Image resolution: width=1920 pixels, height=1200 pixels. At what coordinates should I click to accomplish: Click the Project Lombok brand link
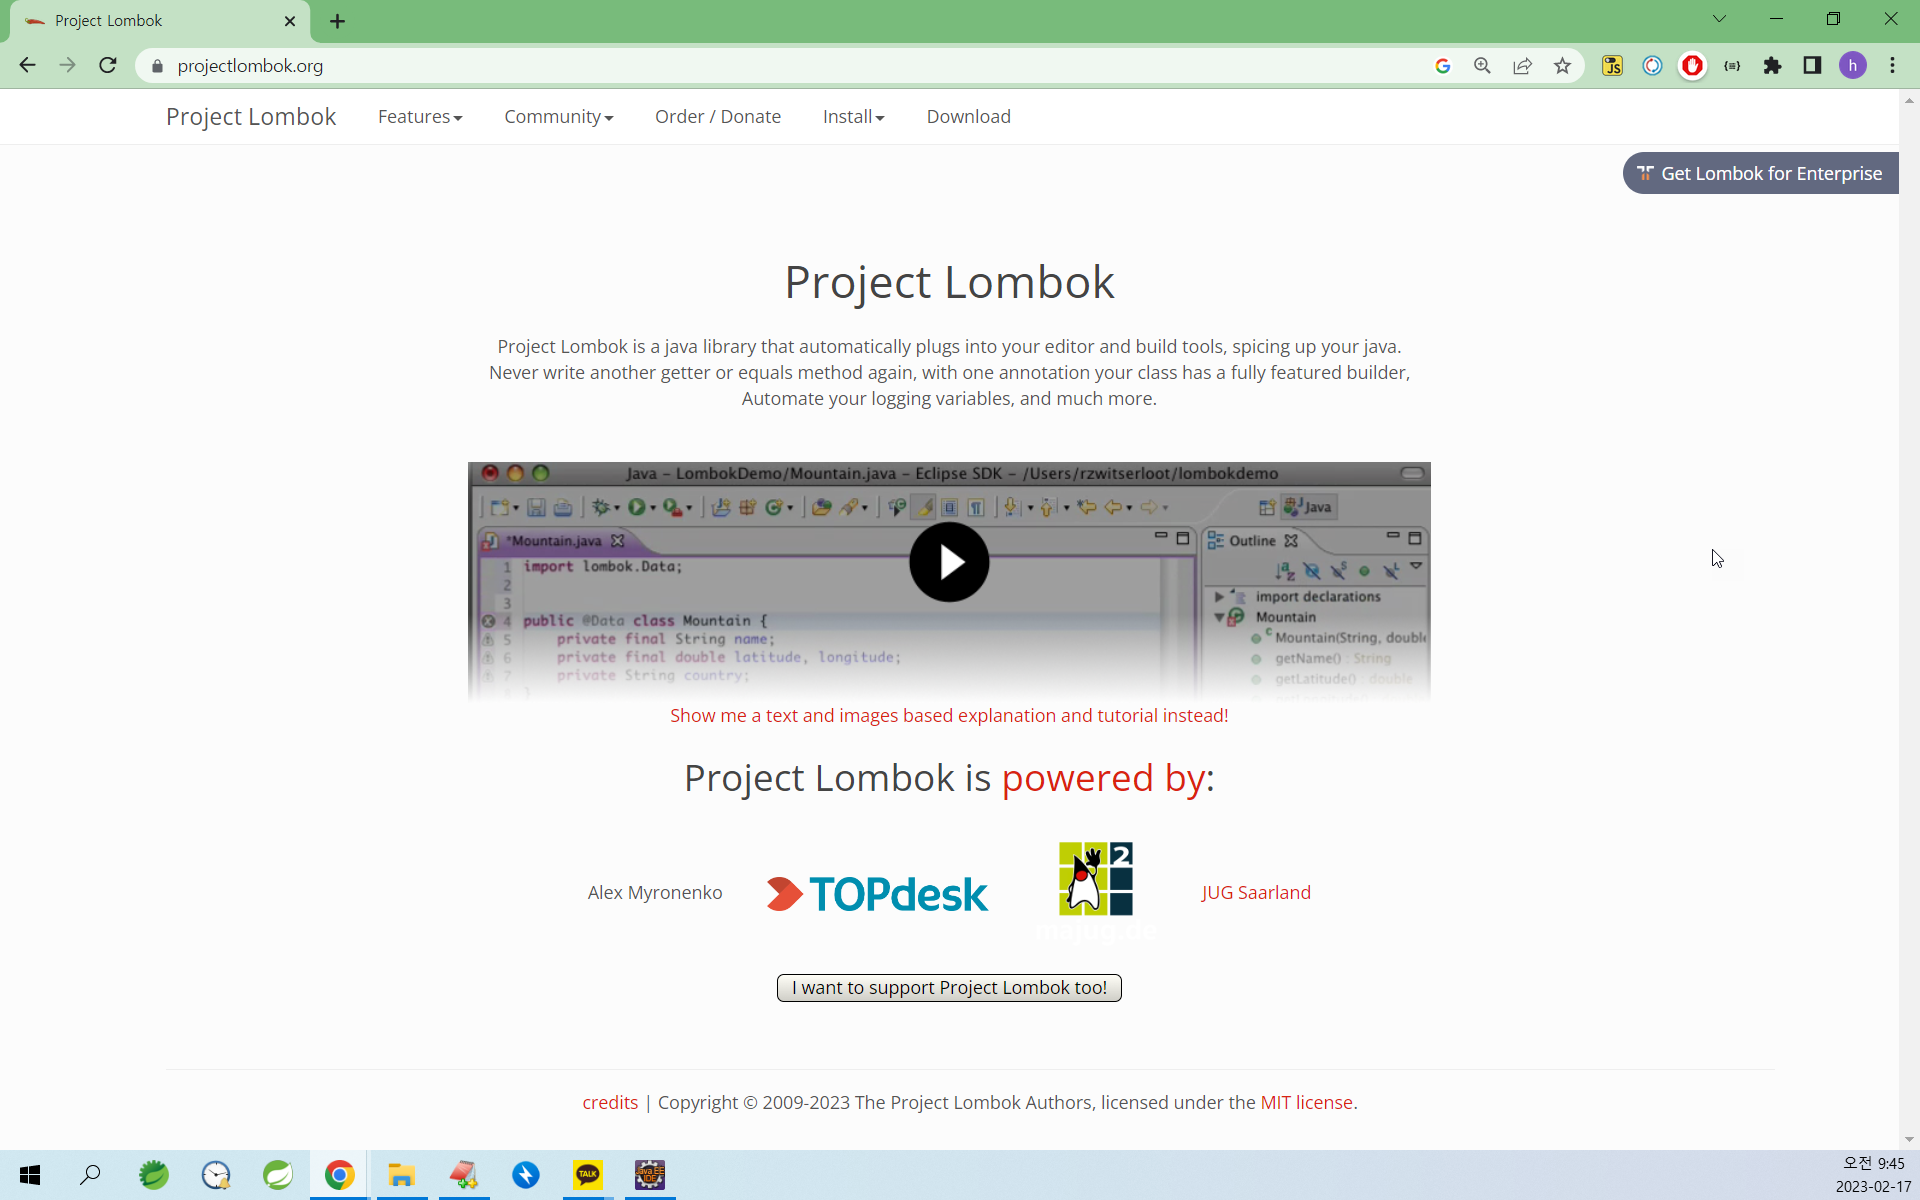[x=251, y=117]
